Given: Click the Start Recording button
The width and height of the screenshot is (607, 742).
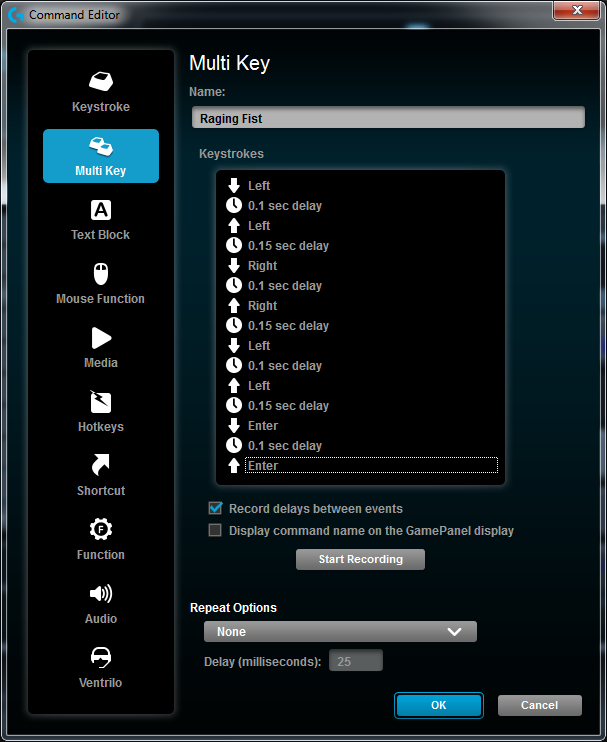Looking at the screenshot, I should pos(361,559).
